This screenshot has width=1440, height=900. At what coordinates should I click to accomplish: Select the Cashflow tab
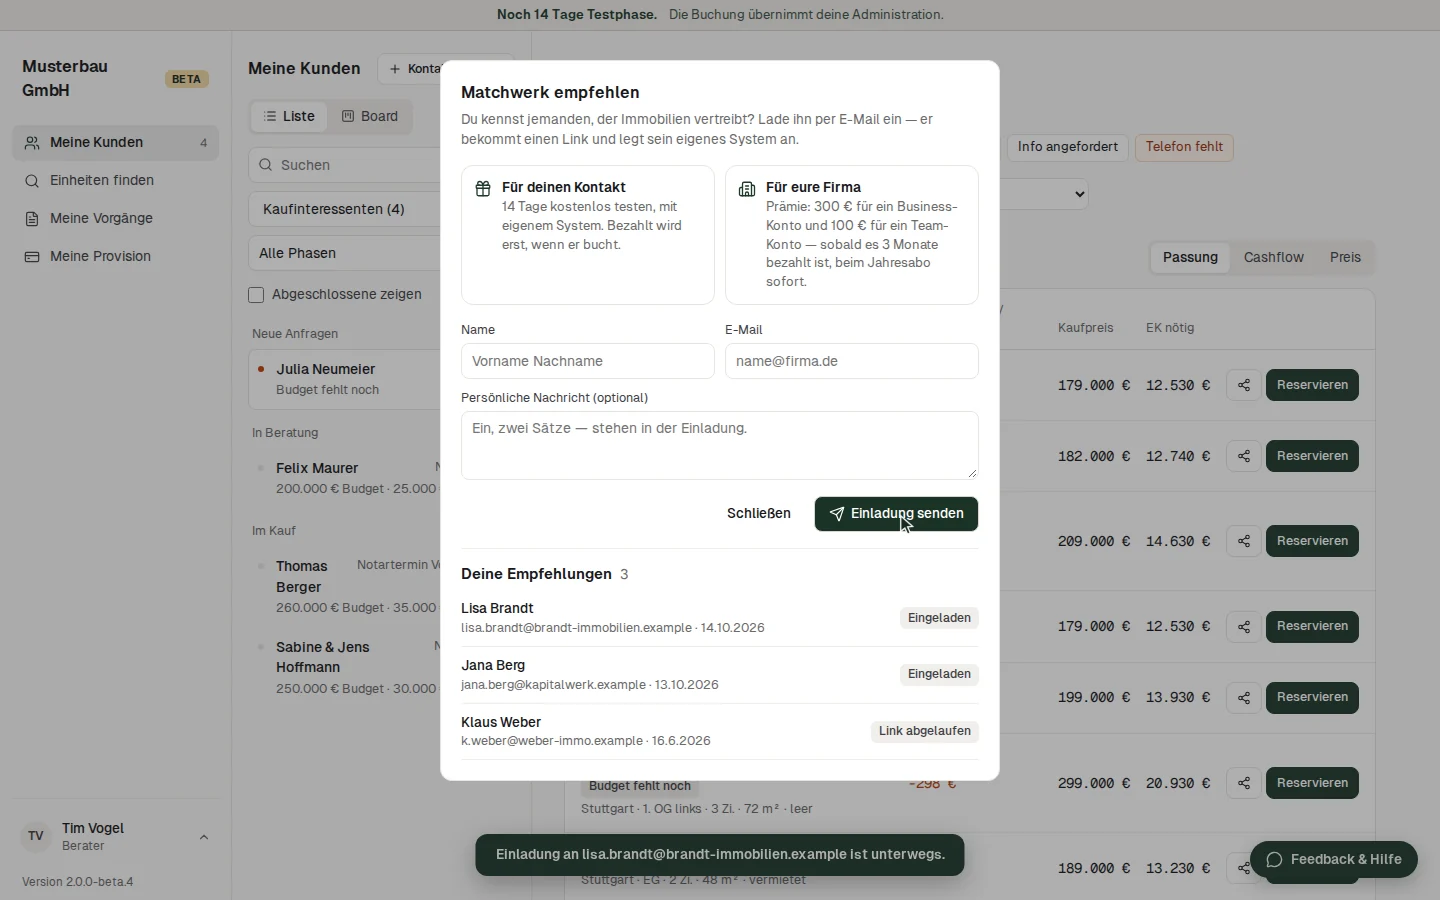point(1273,257)
